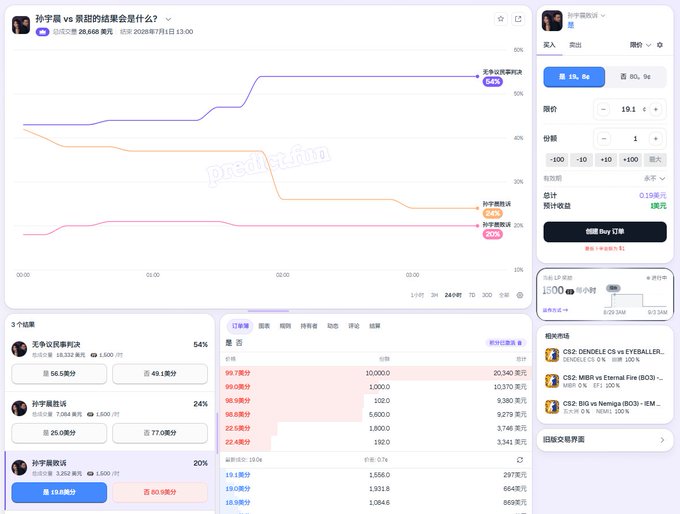
Task: Click the 创建 Buy 订单 button
Action: [605, 232]
